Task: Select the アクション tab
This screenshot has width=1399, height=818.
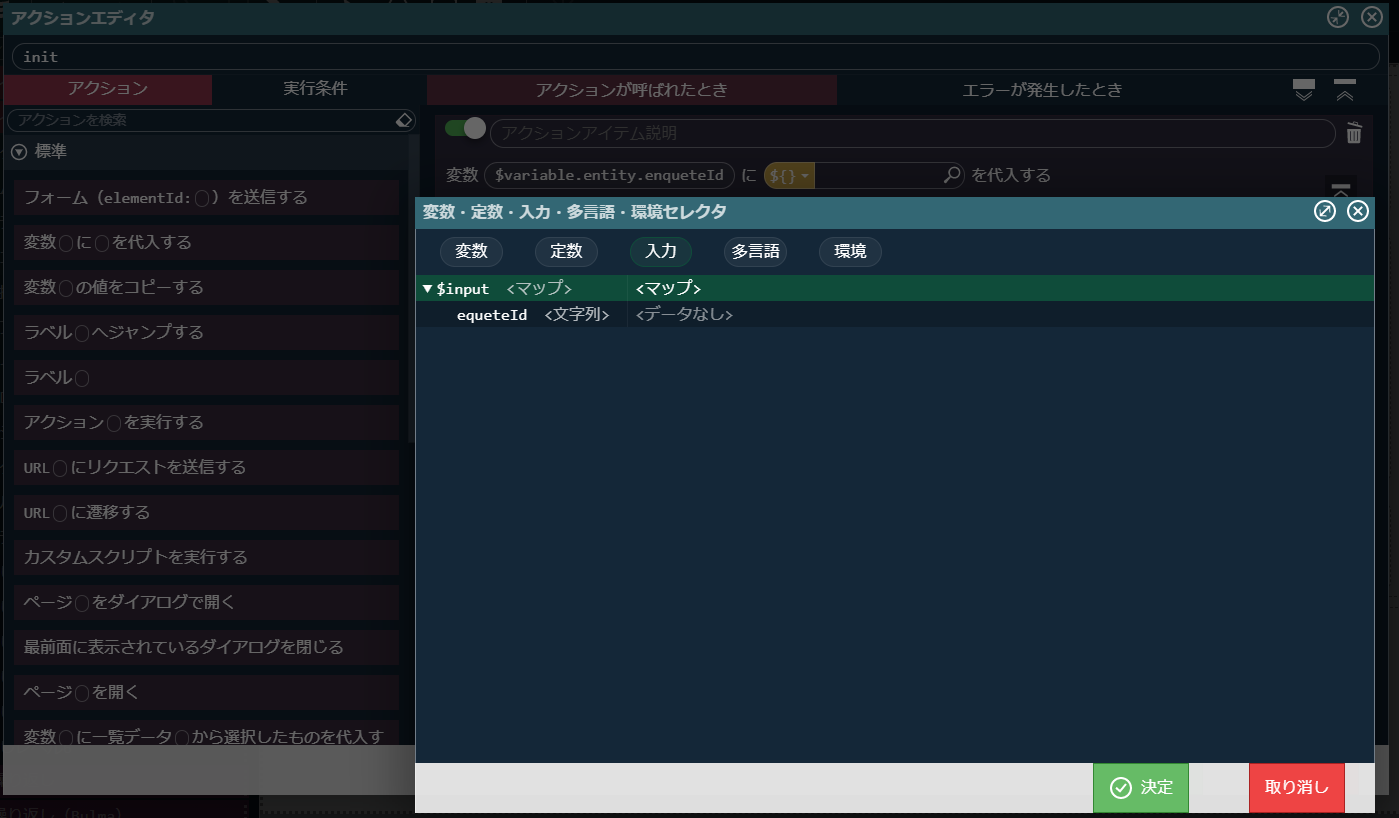Action: pyautogui.click(x=108, y=89)
